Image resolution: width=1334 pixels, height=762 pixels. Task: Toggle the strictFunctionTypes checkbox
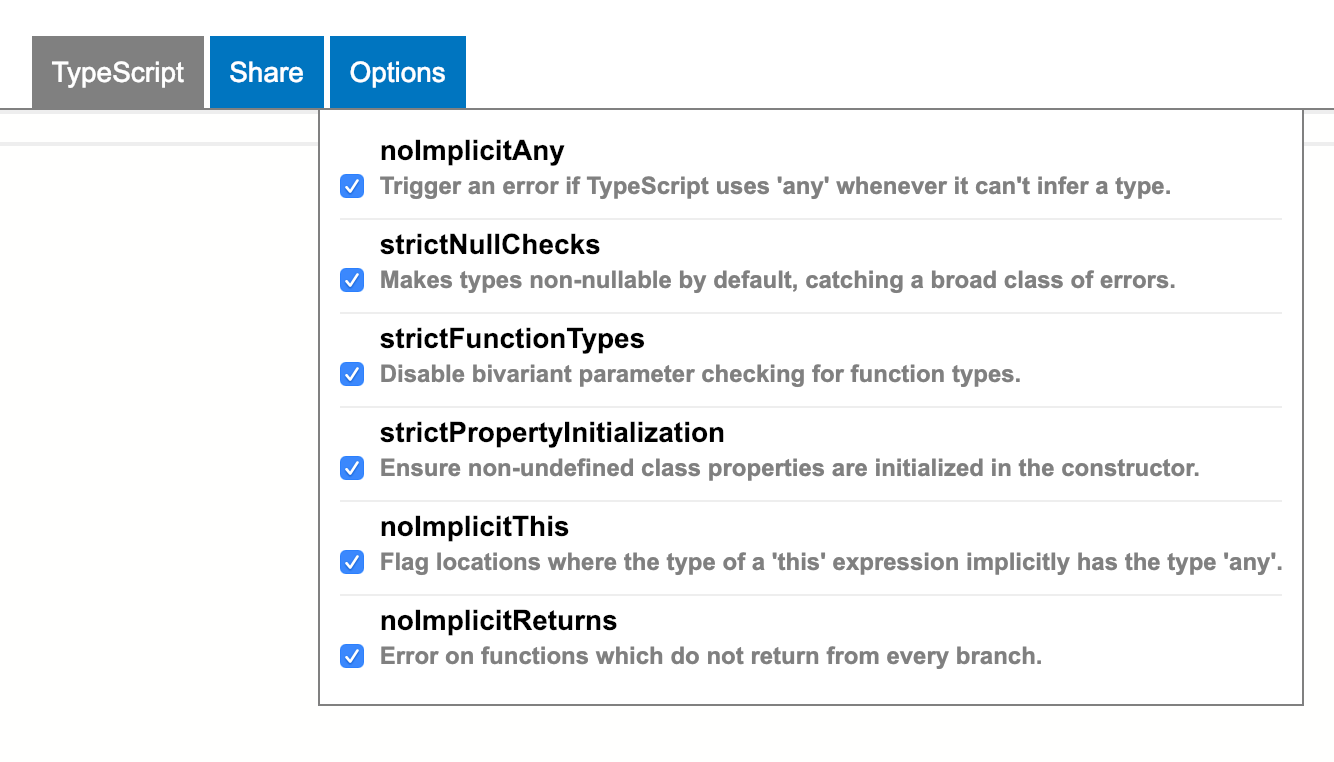pyautogui.click(x=352, y=374)
